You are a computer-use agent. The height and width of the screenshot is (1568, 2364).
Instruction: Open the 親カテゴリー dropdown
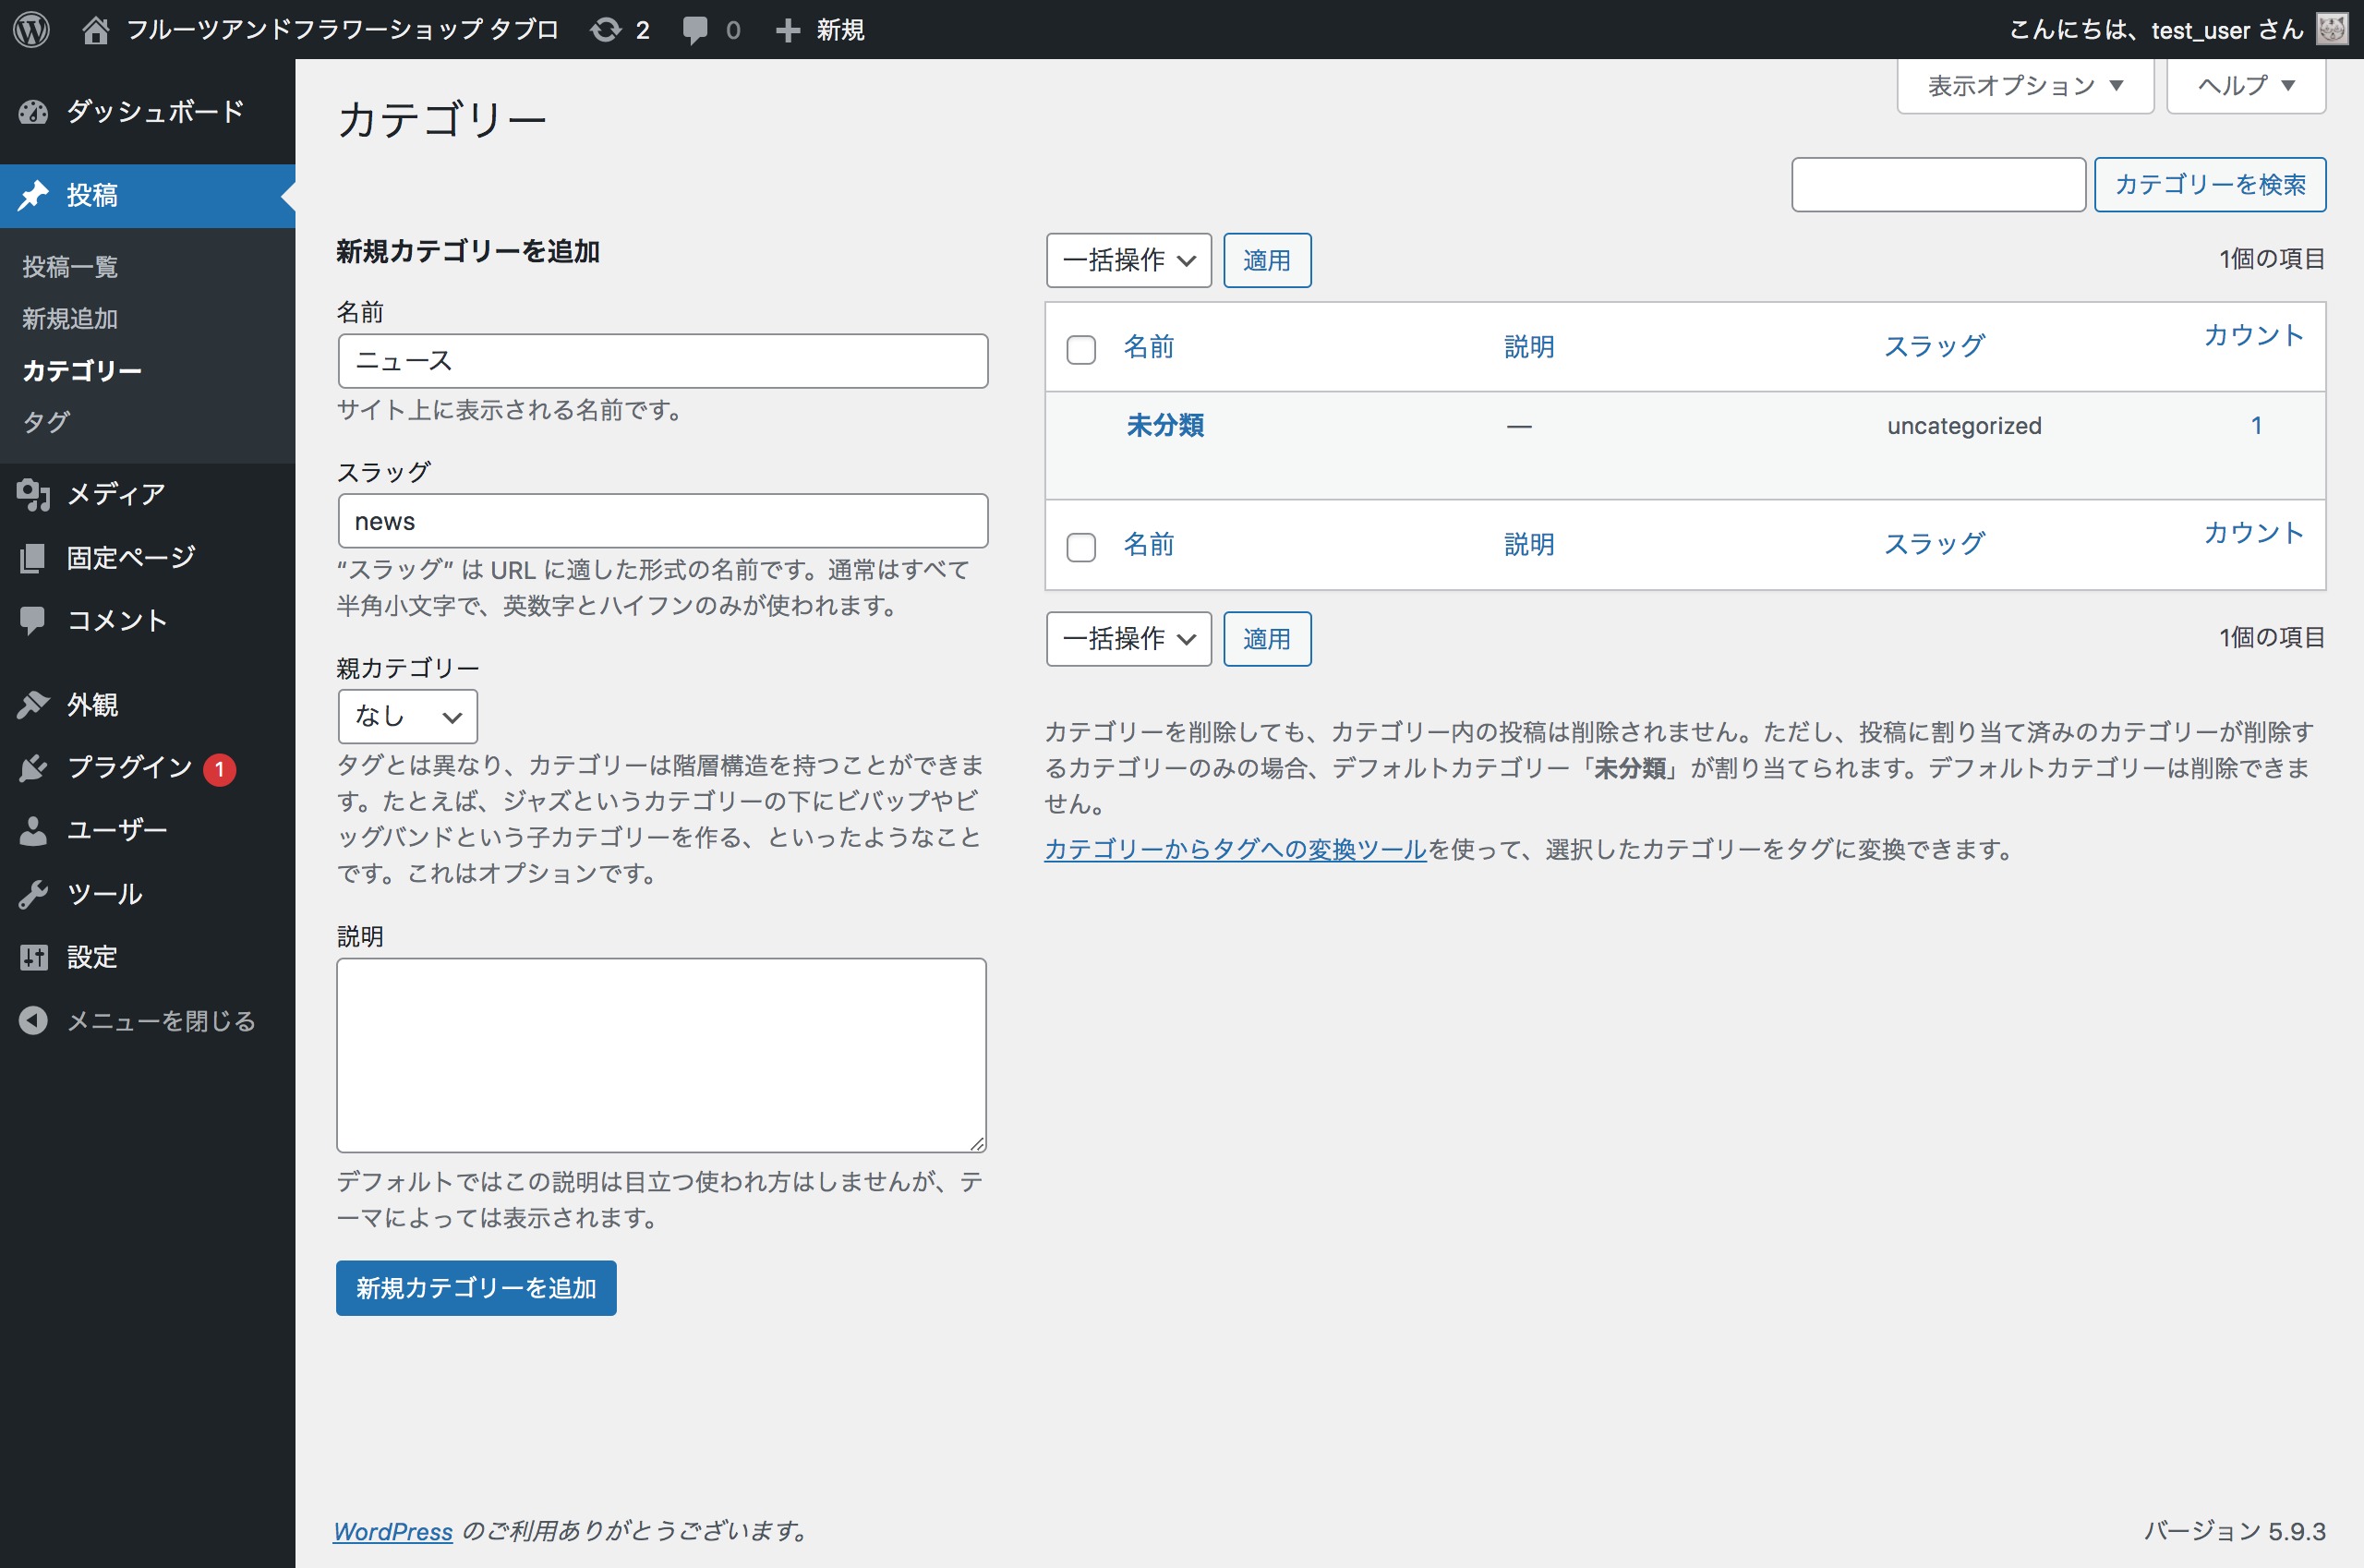point(407,716)
